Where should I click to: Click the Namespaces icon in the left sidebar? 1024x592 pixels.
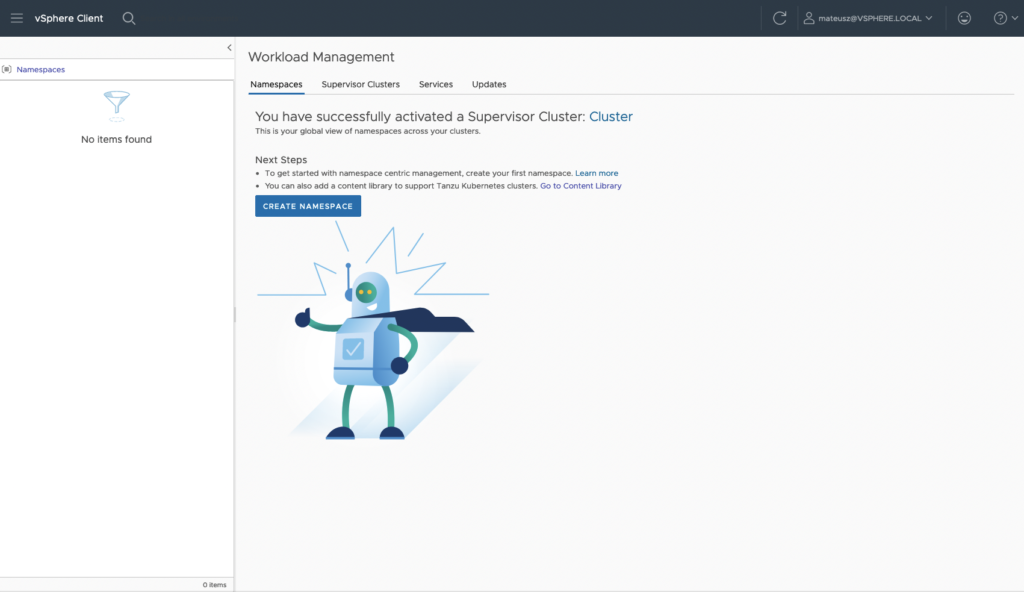pos(8,69)
